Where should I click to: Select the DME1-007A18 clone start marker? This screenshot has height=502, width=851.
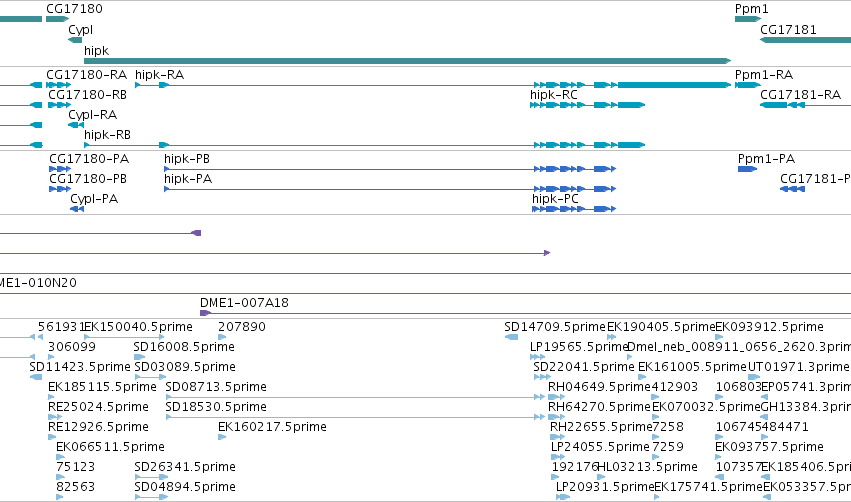coord(205,313)
